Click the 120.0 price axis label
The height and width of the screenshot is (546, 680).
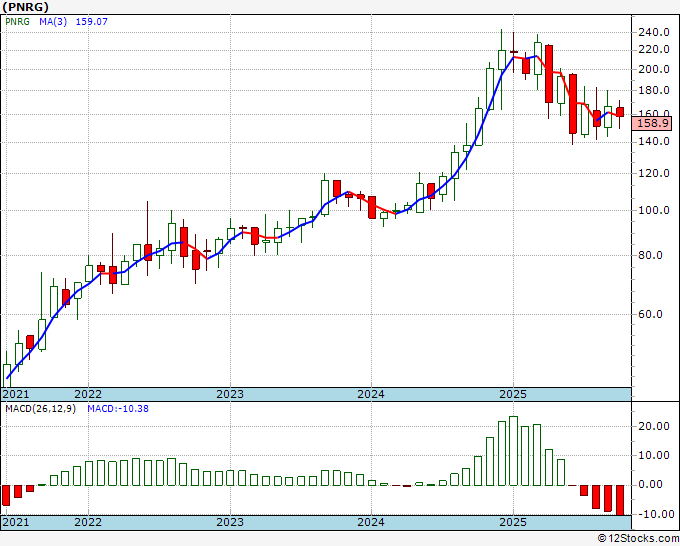click(x=654, y=173)
